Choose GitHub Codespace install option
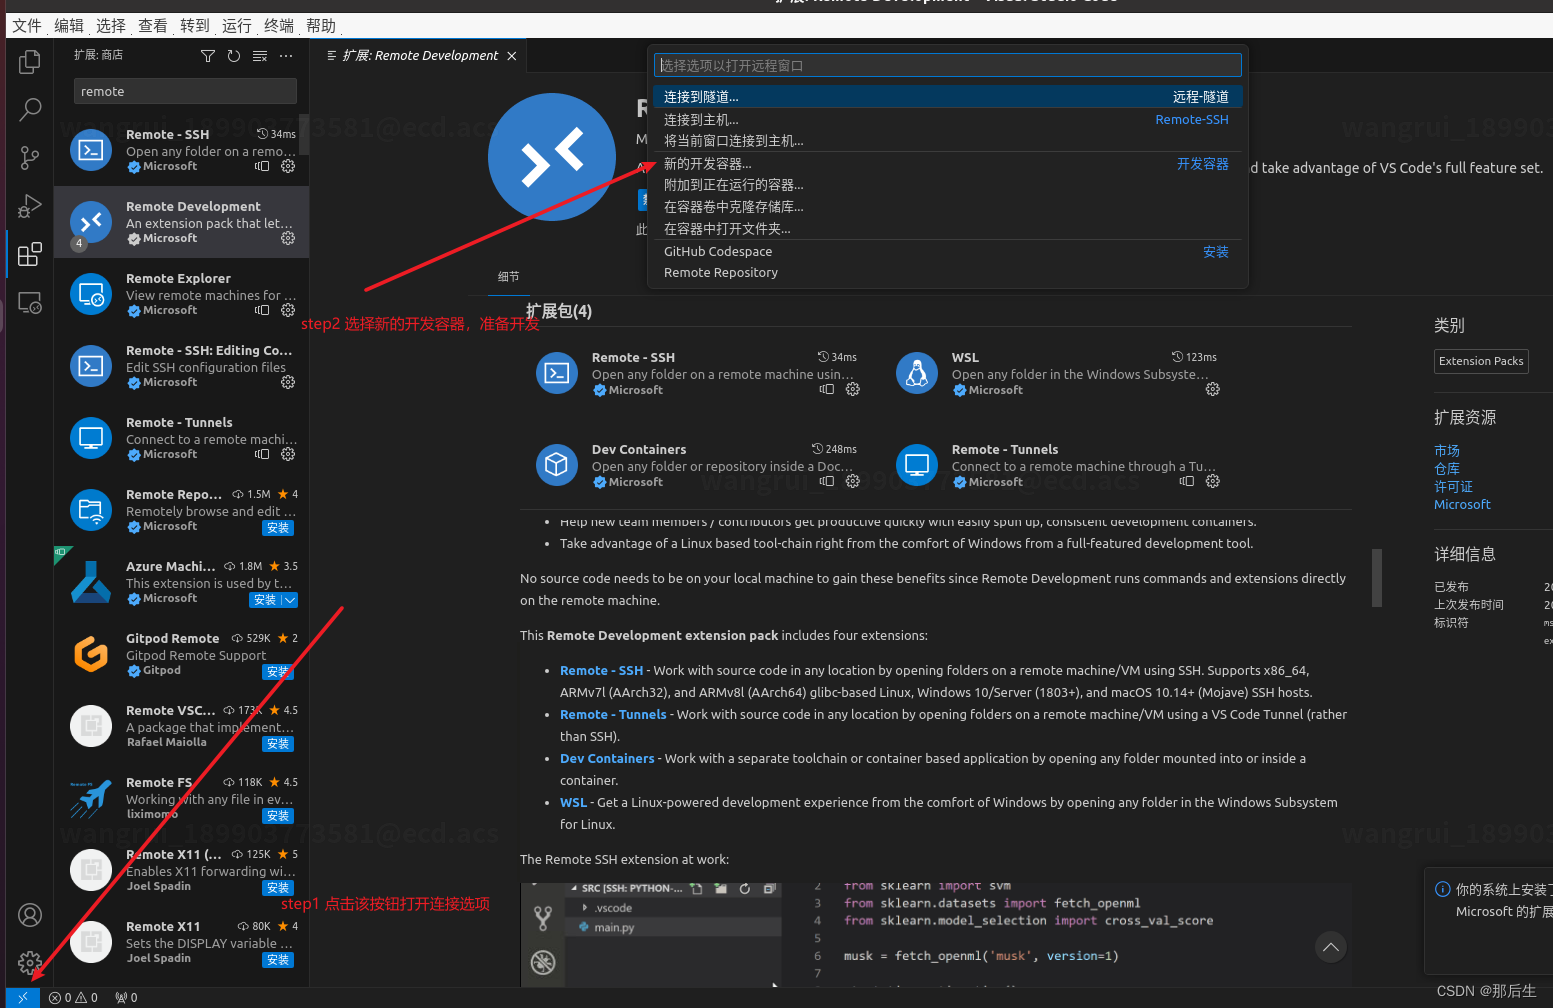 pos(948,252)
